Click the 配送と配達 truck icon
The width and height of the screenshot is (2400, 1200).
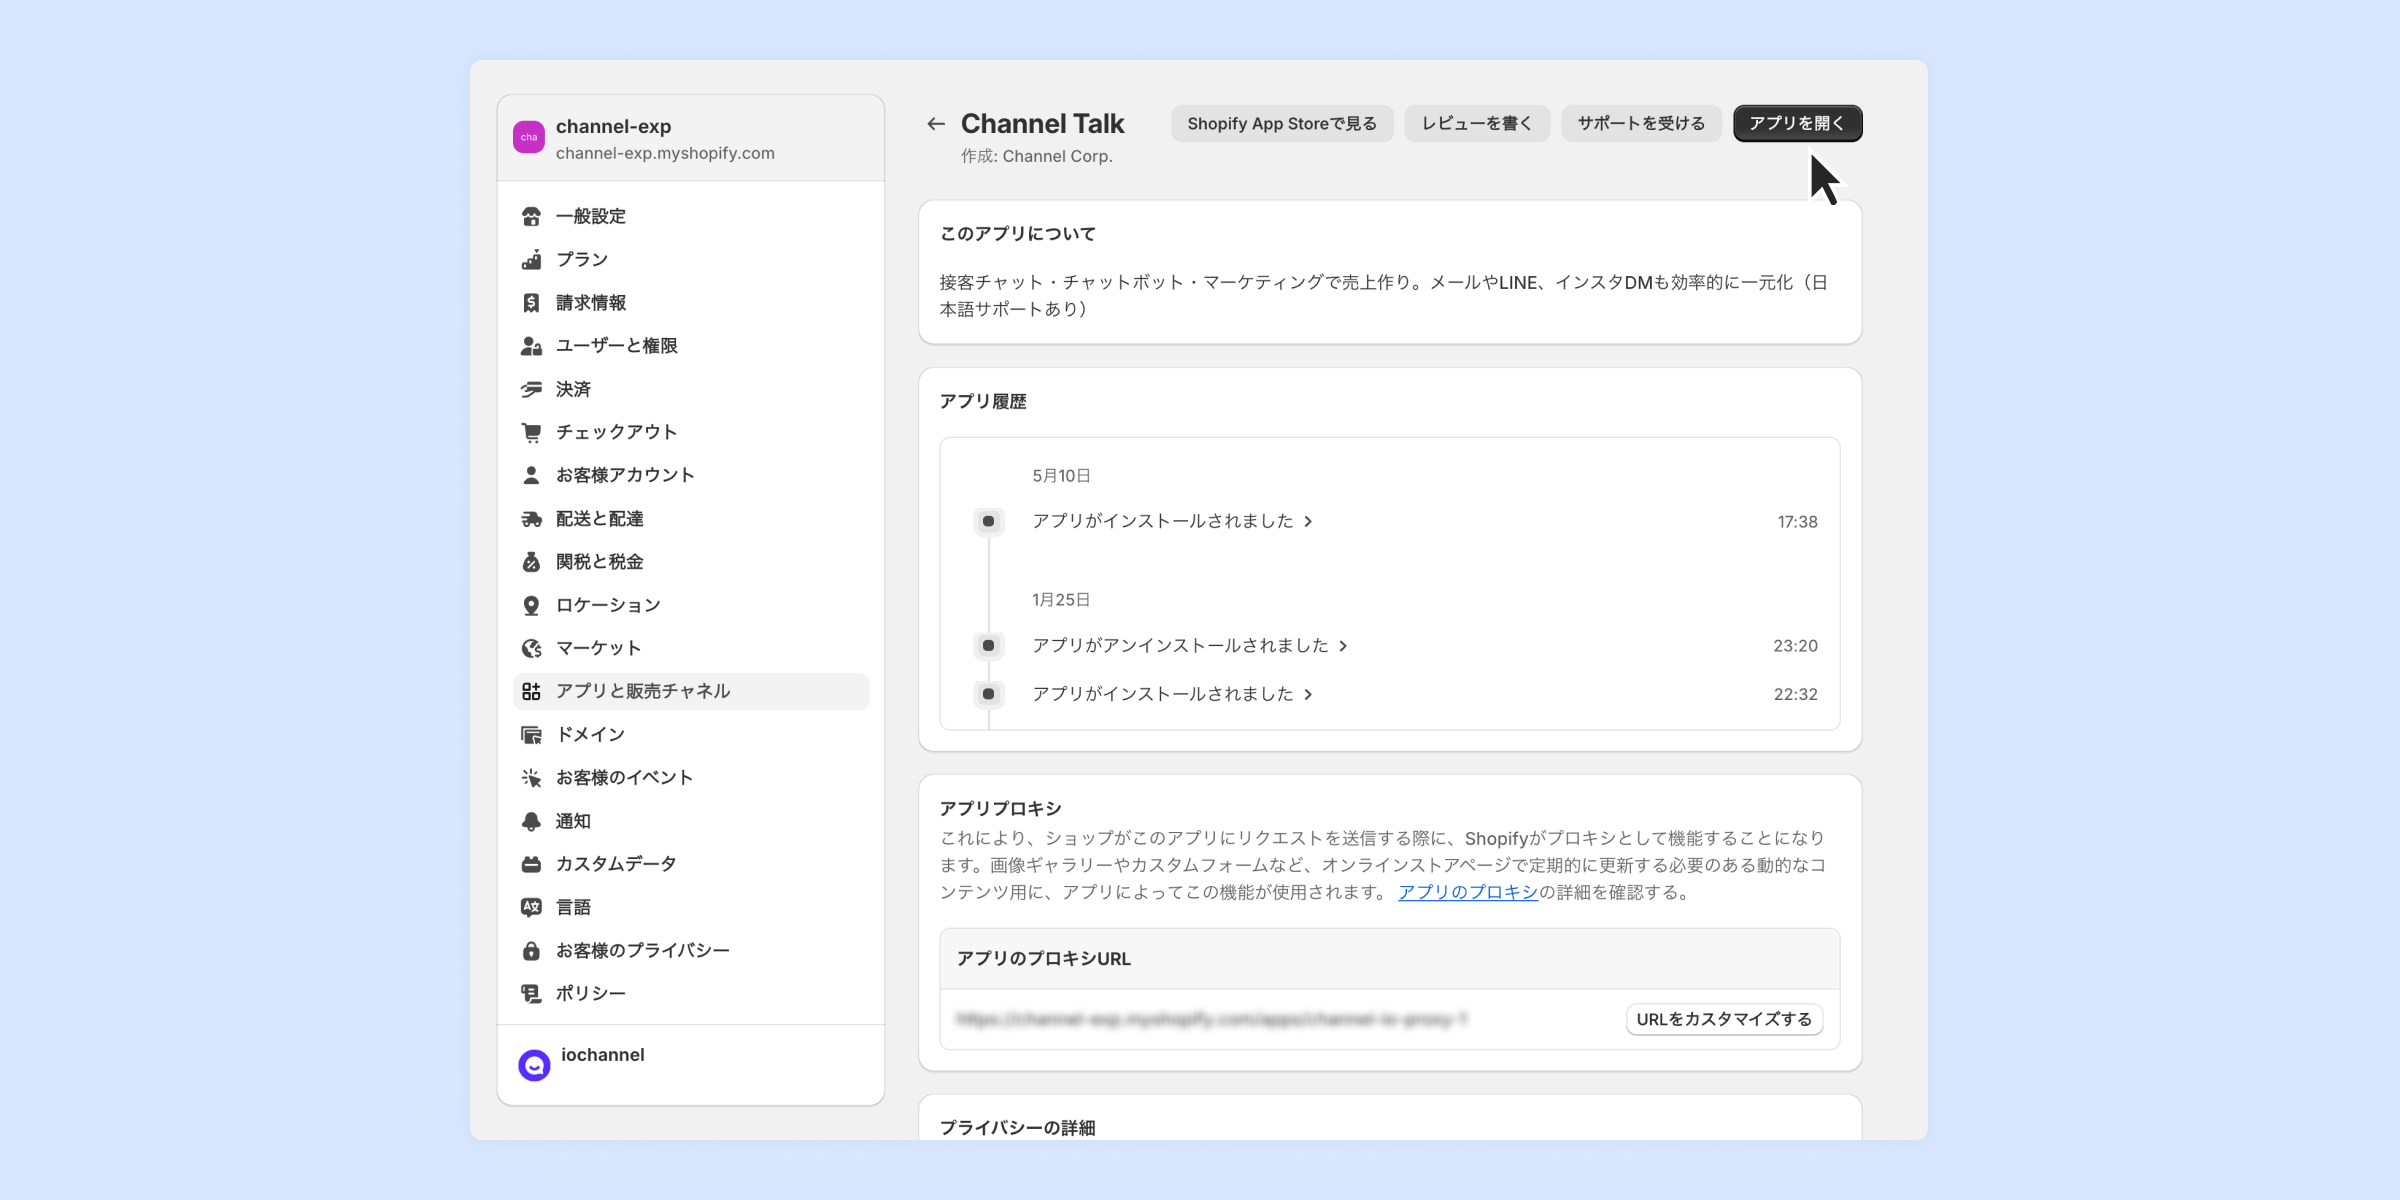point(531,519)
